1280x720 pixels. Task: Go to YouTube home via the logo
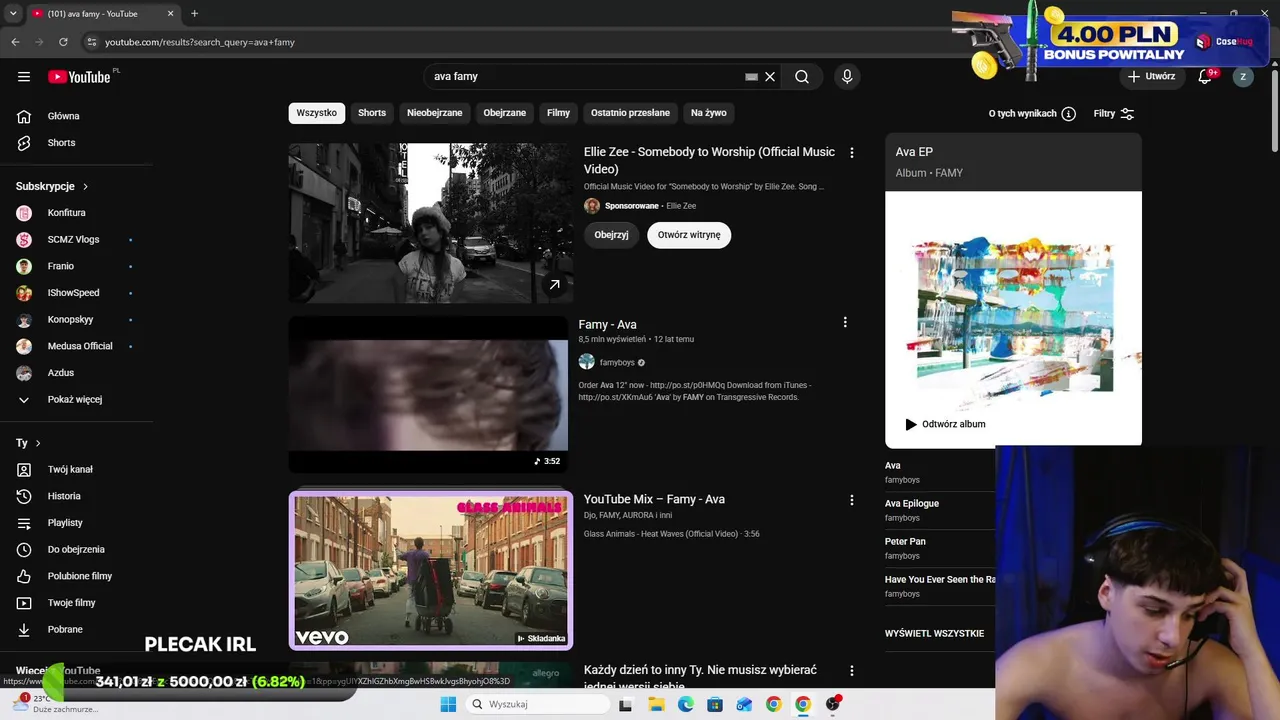tap(79, 77)
